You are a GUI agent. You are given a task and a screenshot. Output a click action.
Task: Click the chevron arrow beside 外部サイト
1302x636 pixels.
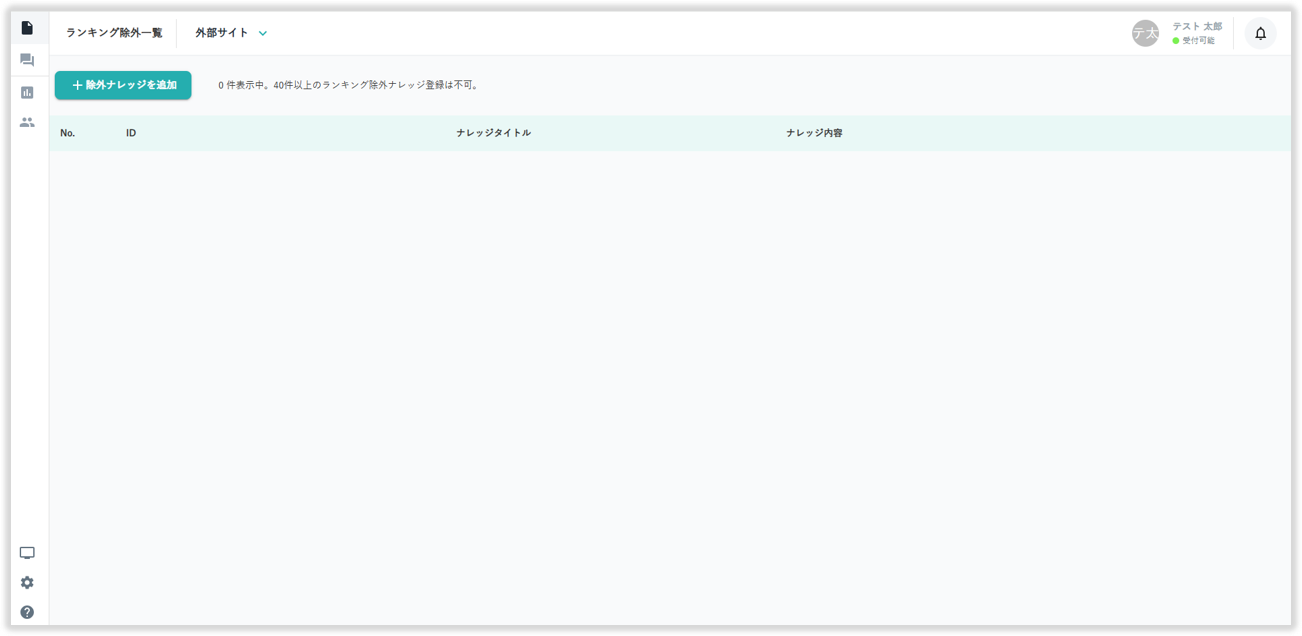[x=263, y=33]
